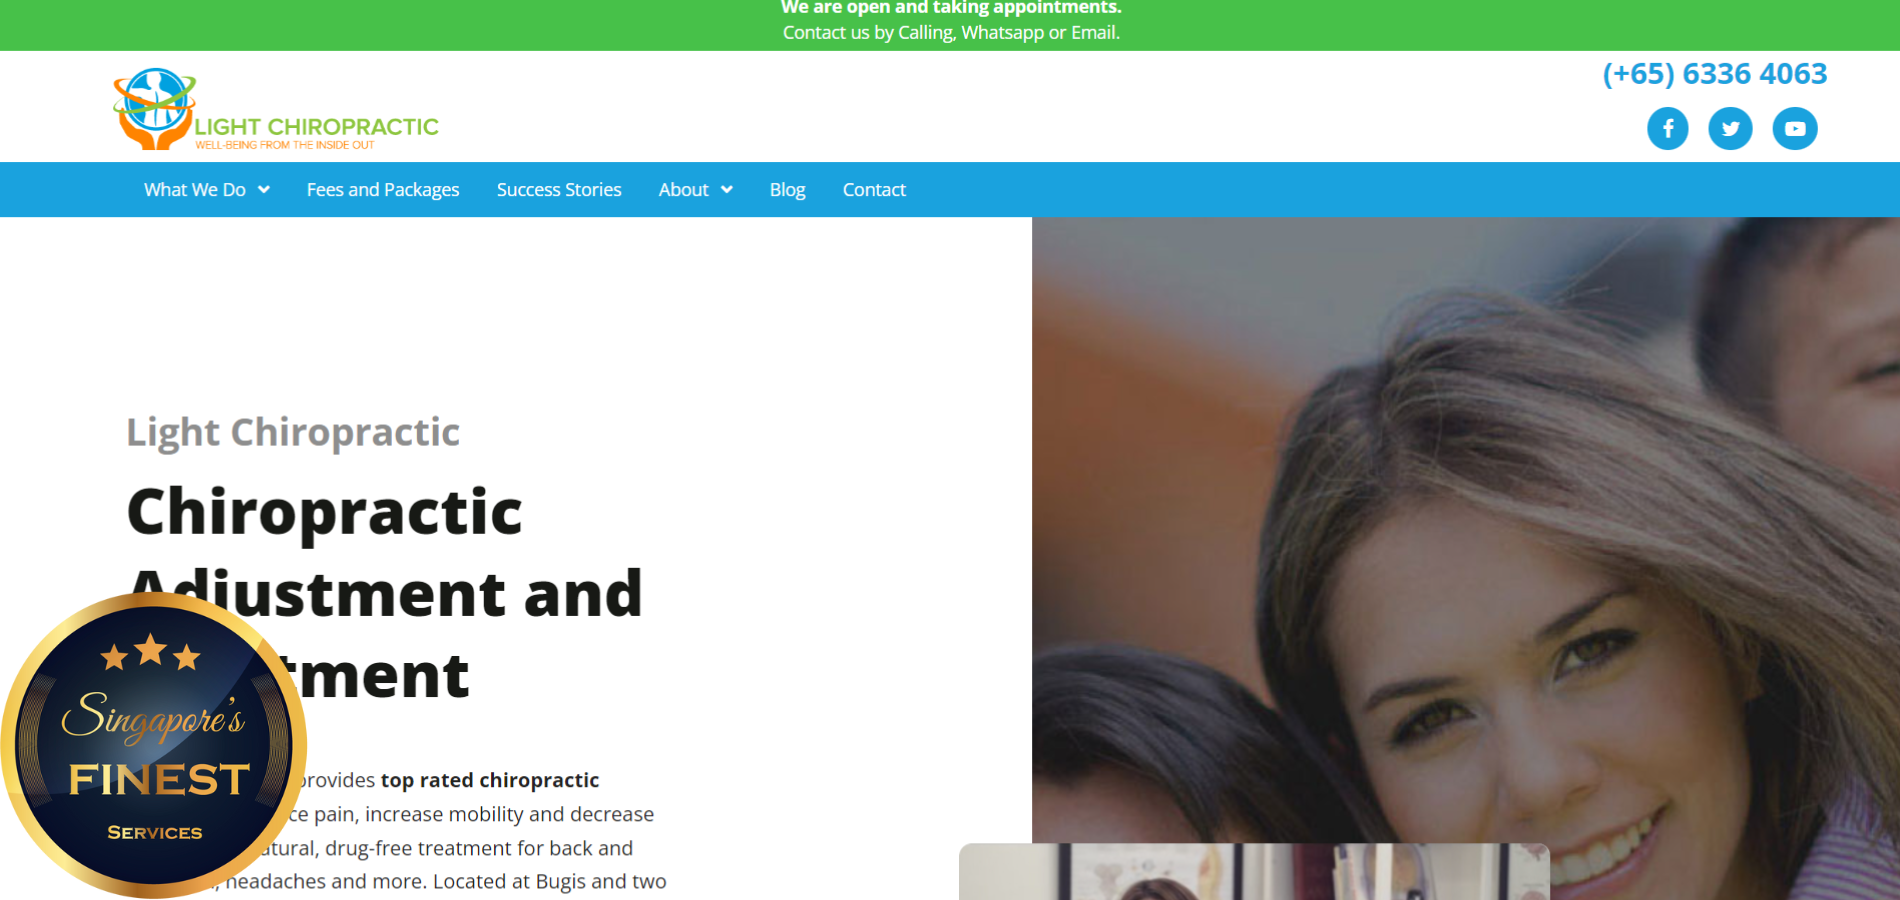Viewport: 1900px width, 900px height.
Task: Click the smiling woman hero image
Action: [x=1466, y=530]
